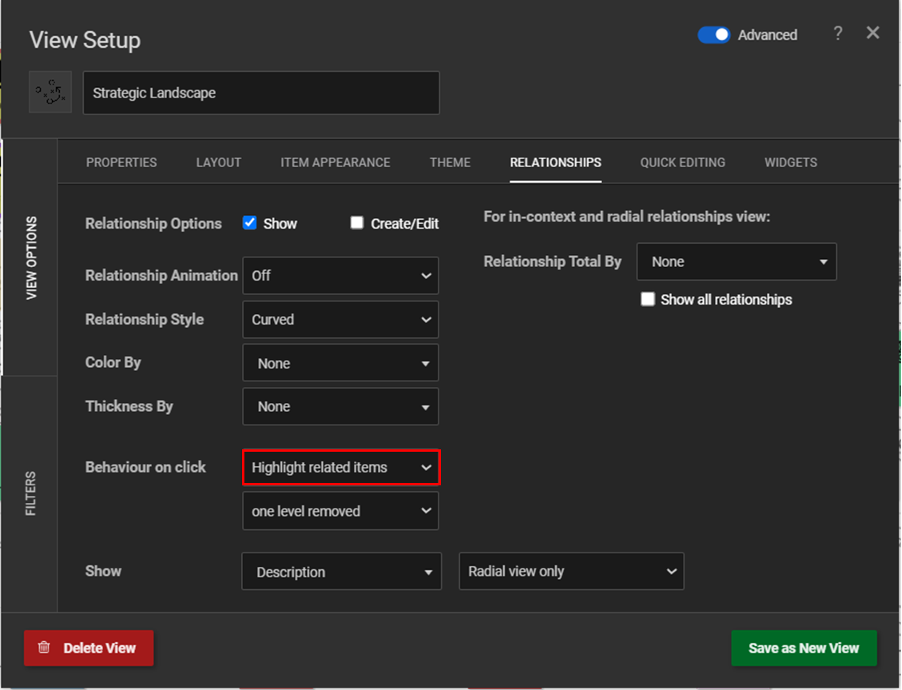Viewport: 902px width, 690px height.
Task: Open help with the question mark icon
Action: tap(838, 33)
